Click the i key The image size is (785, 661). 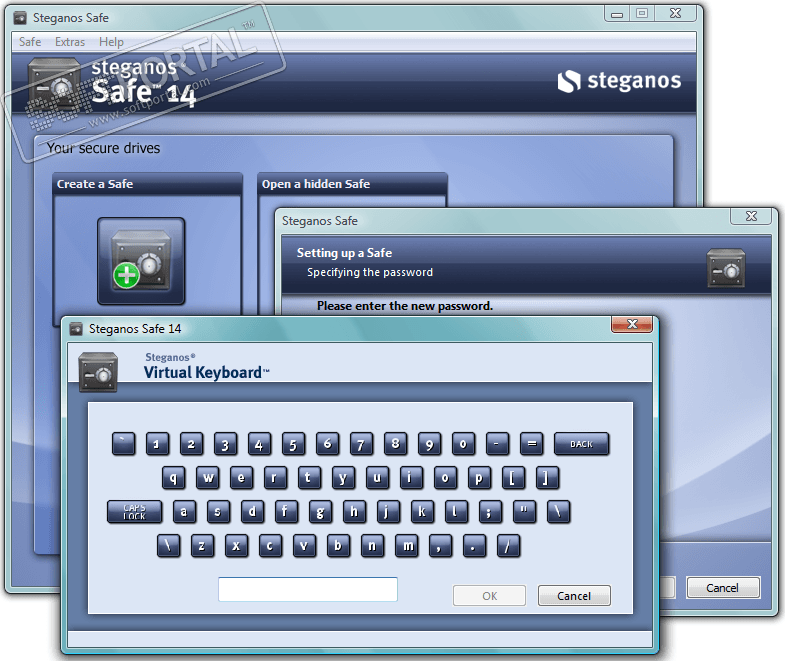coord(412,478)
